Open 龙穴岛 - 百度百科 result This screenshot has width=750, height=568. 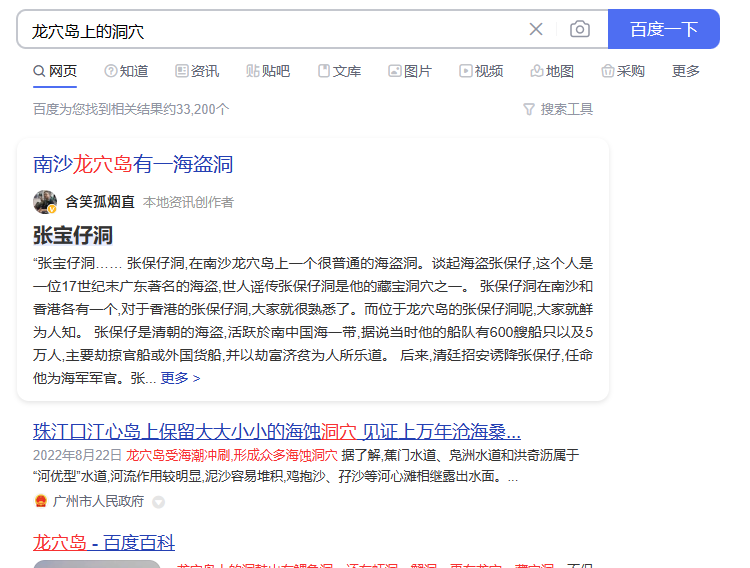[104, 543]
